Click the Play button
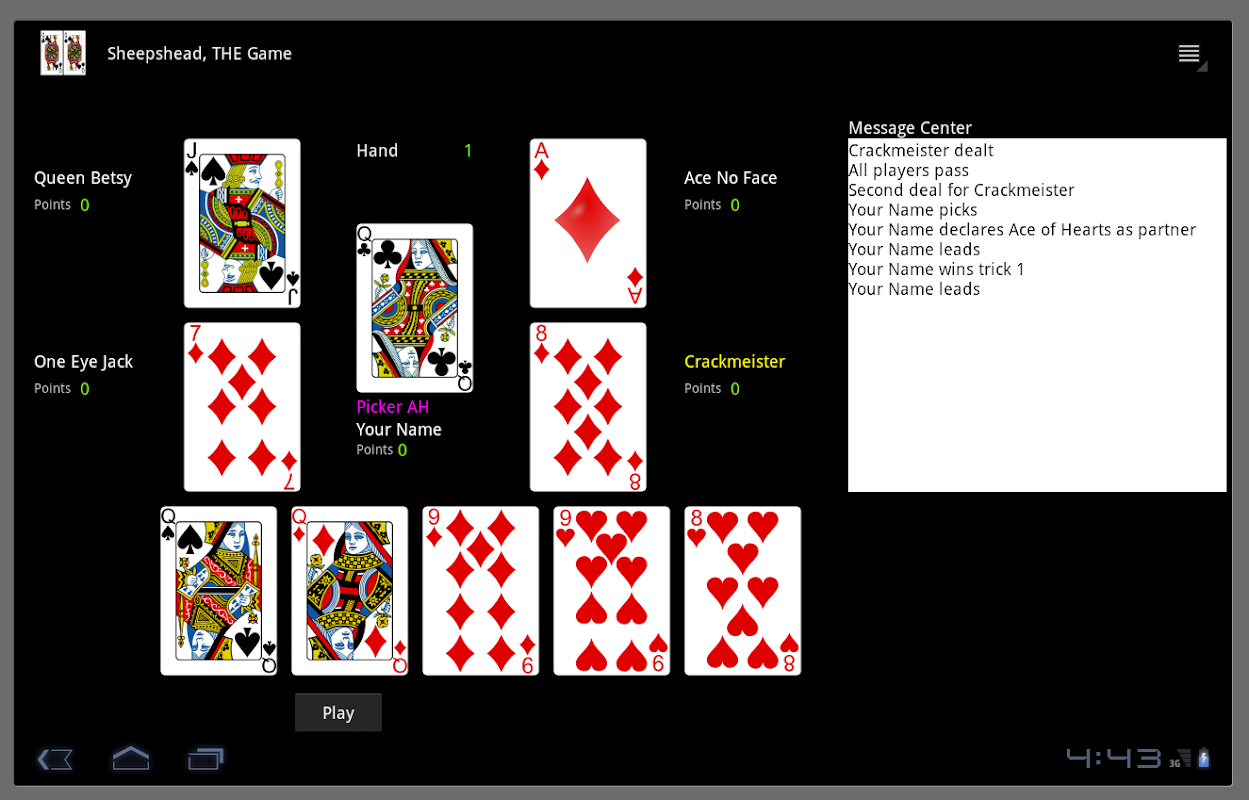 pyautogui.click(x=338, y=713)
